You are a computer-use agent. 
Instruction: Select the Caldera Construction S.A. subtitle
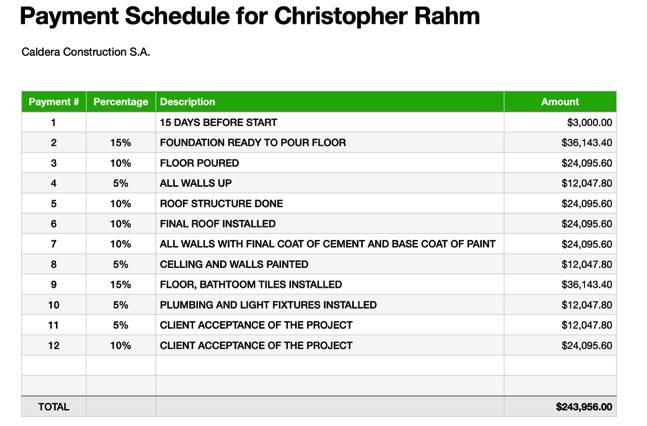click(x=85, y=52)
